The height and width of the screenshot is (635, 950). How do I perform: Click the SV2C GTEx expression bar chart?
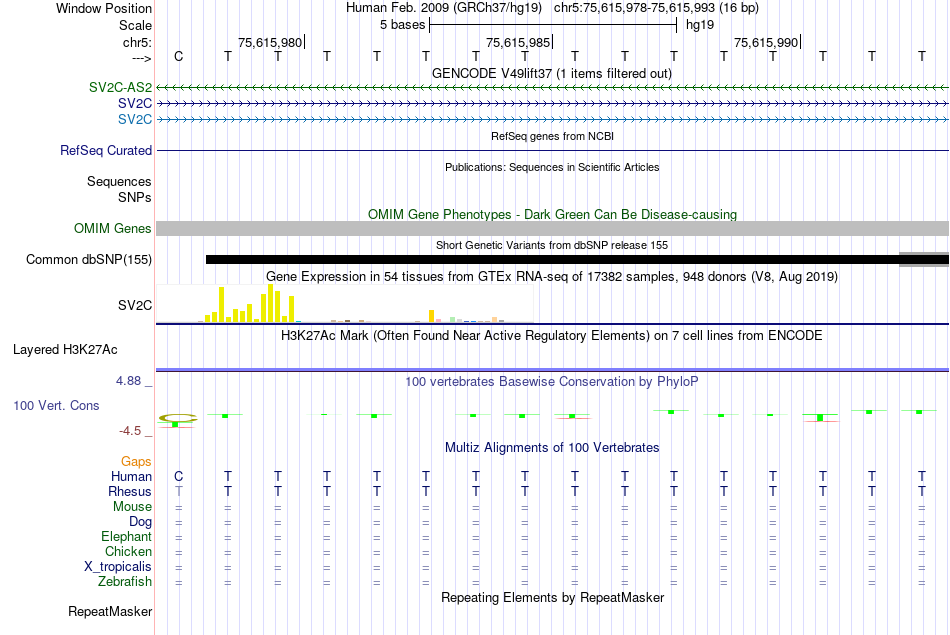coord(345,304)
